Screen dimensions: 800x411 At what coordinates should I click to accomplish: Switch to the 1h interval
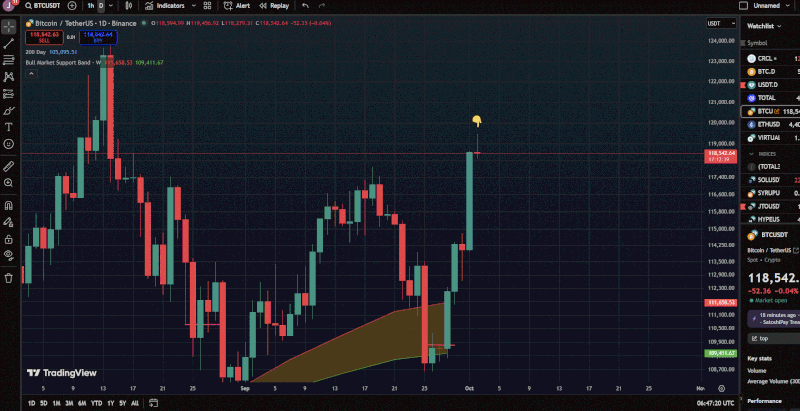point(91,6)
